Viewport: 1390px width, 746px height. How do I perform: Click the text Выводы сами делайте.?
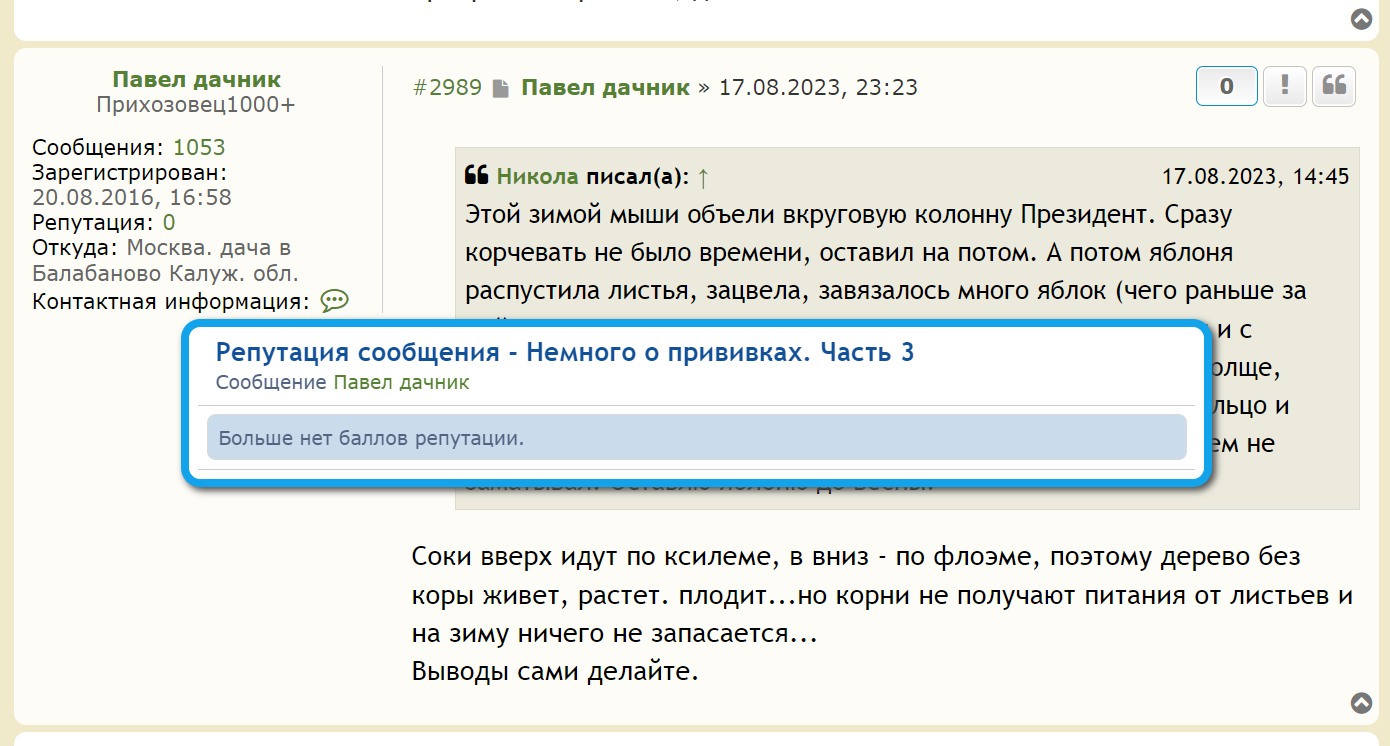tap(555, 671)
